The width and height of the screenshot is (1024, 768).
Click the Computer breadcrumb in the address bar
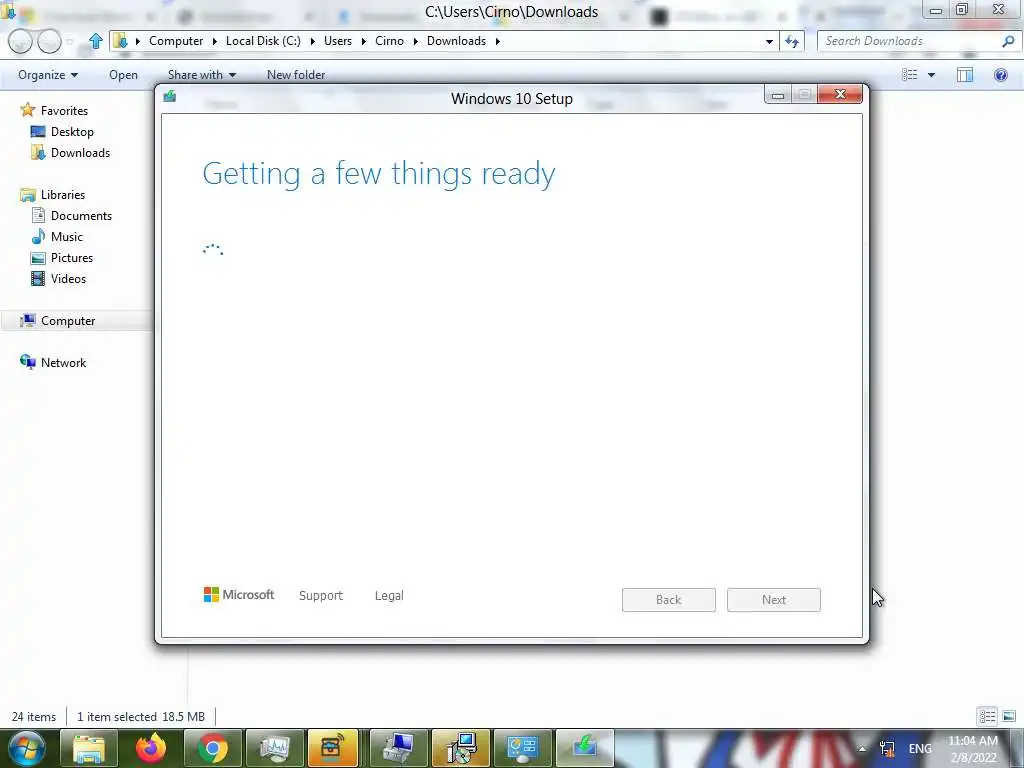click(x=176, y=40)
